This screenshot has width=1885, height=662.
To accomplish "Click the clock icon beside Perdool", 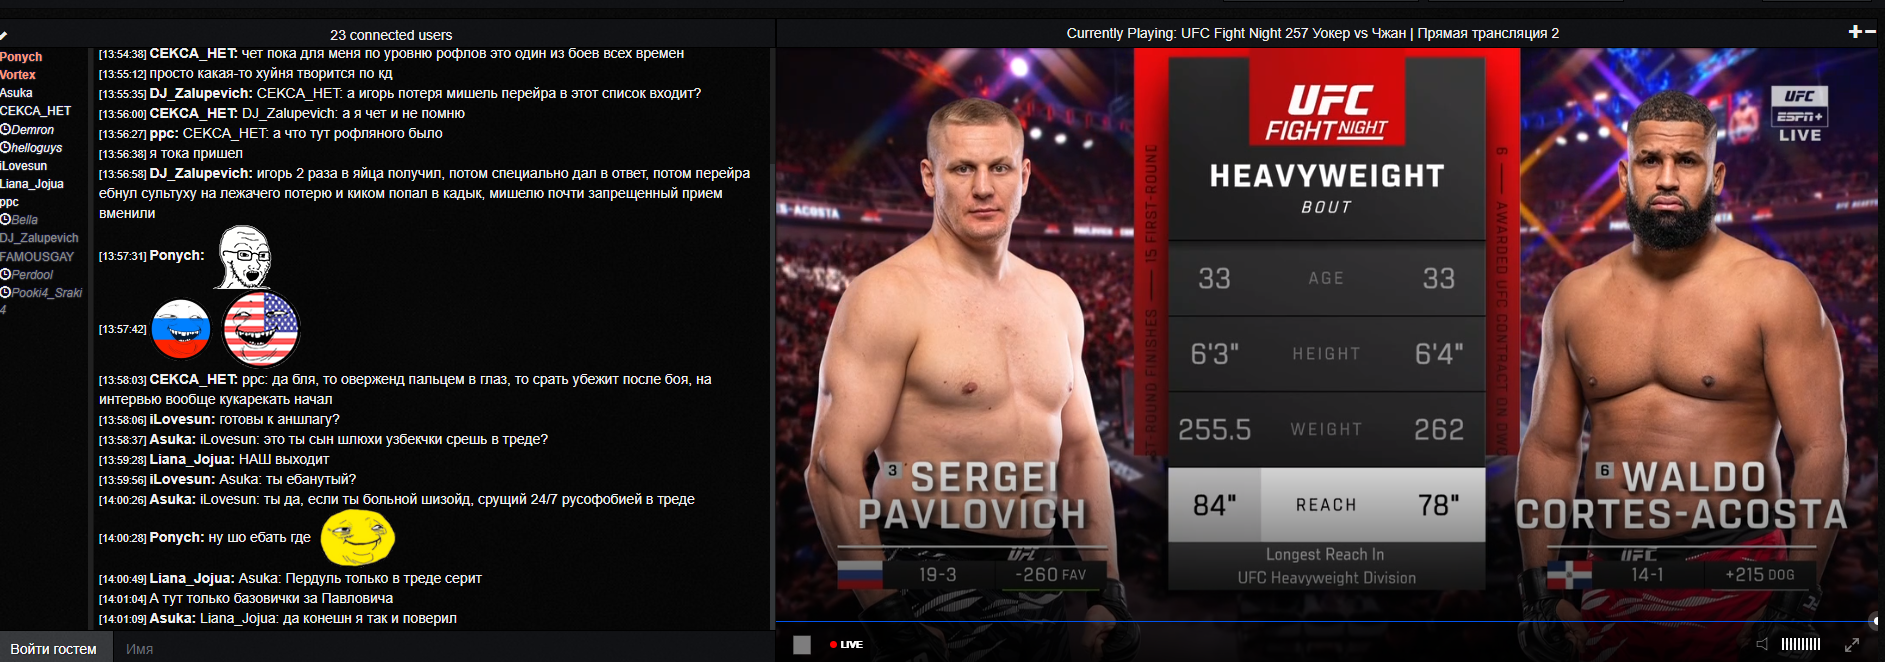I will pos(6,275).
